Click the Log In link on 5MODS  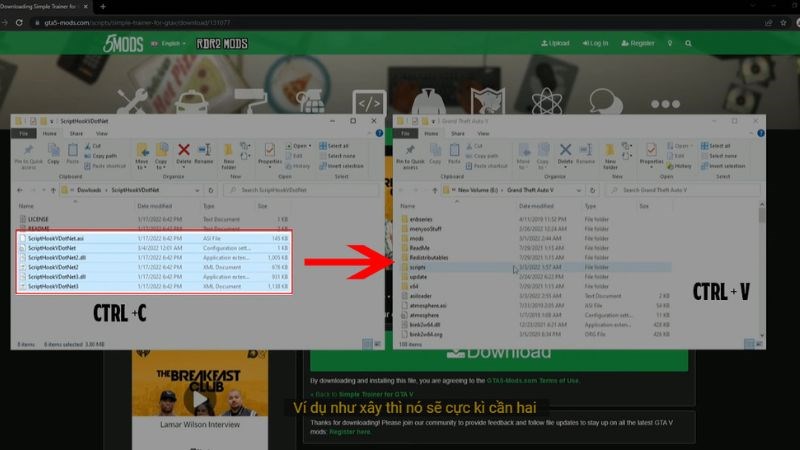point(595,43)
